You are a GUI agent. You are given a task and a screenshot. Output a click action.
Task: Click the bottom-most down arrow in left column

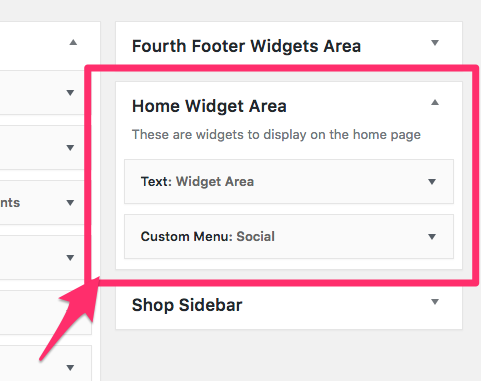(x=70, y=368)
